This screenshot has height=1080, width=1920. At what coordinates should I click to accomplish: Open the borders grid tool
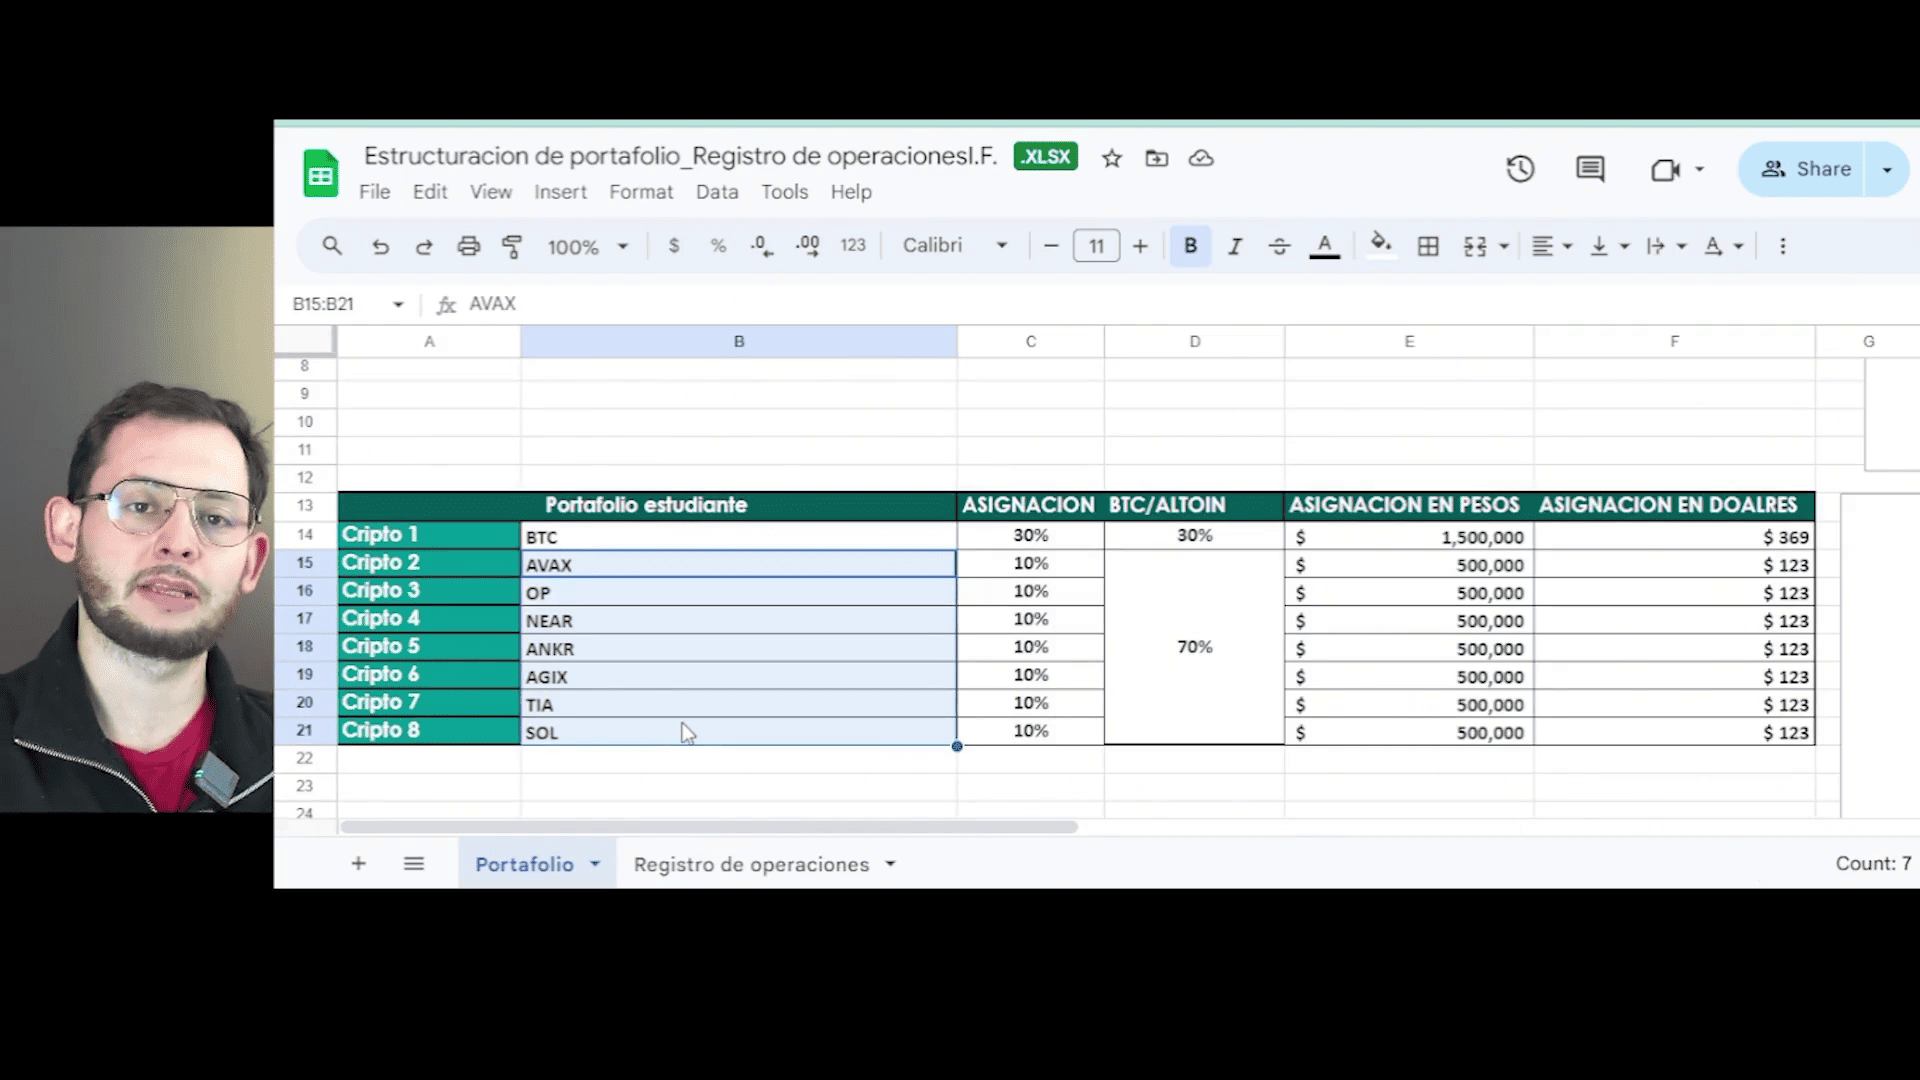[1428, 246]
